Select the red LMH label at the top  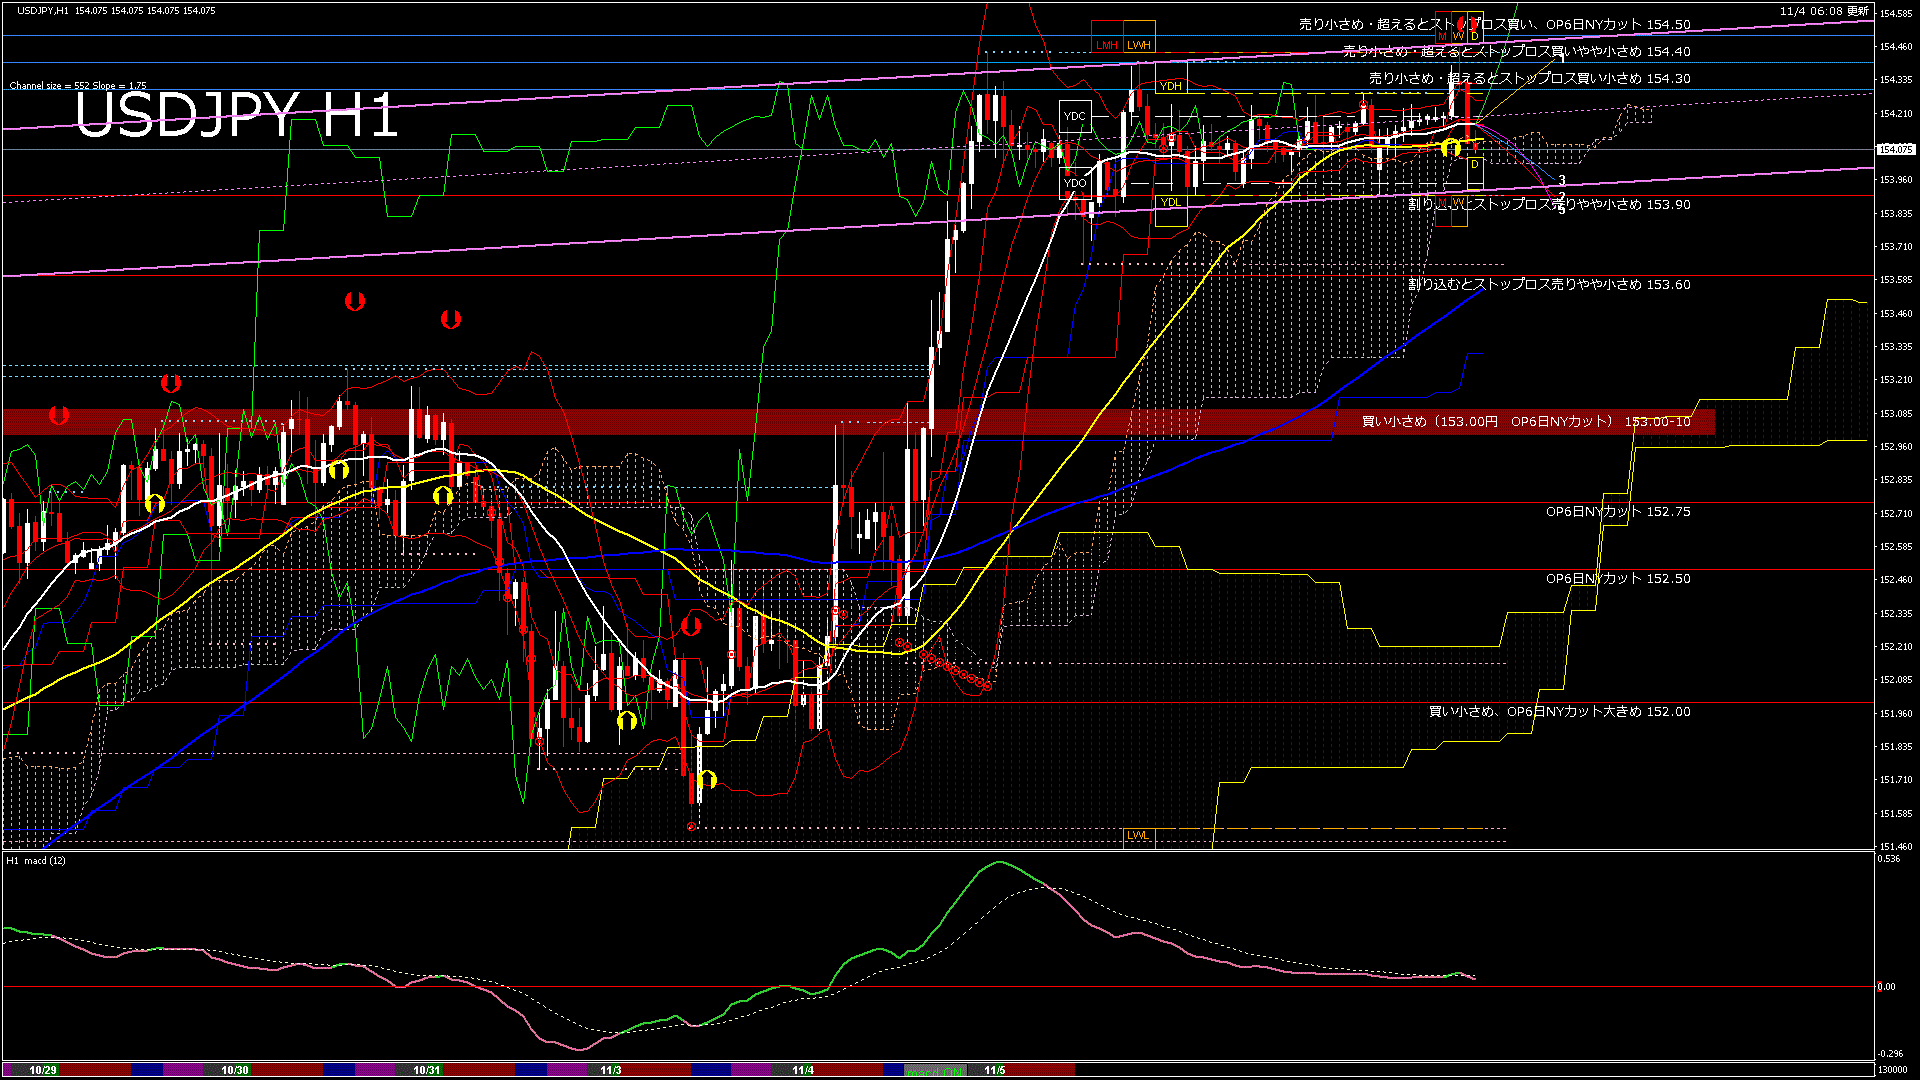pos(1106,45)
